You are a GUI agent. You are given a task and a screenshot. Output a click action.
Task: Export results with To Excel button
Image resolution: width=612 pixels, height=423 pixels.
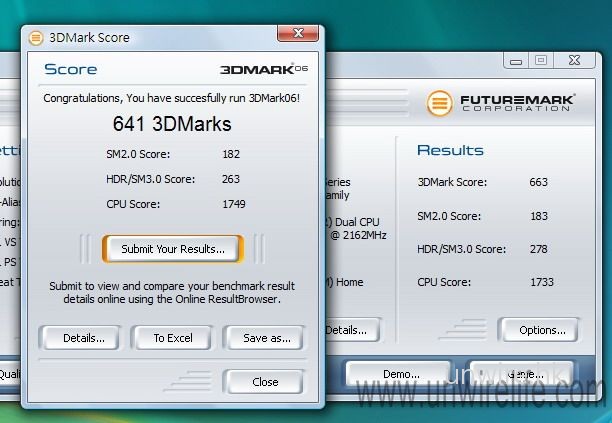click(x=172, y=338)
